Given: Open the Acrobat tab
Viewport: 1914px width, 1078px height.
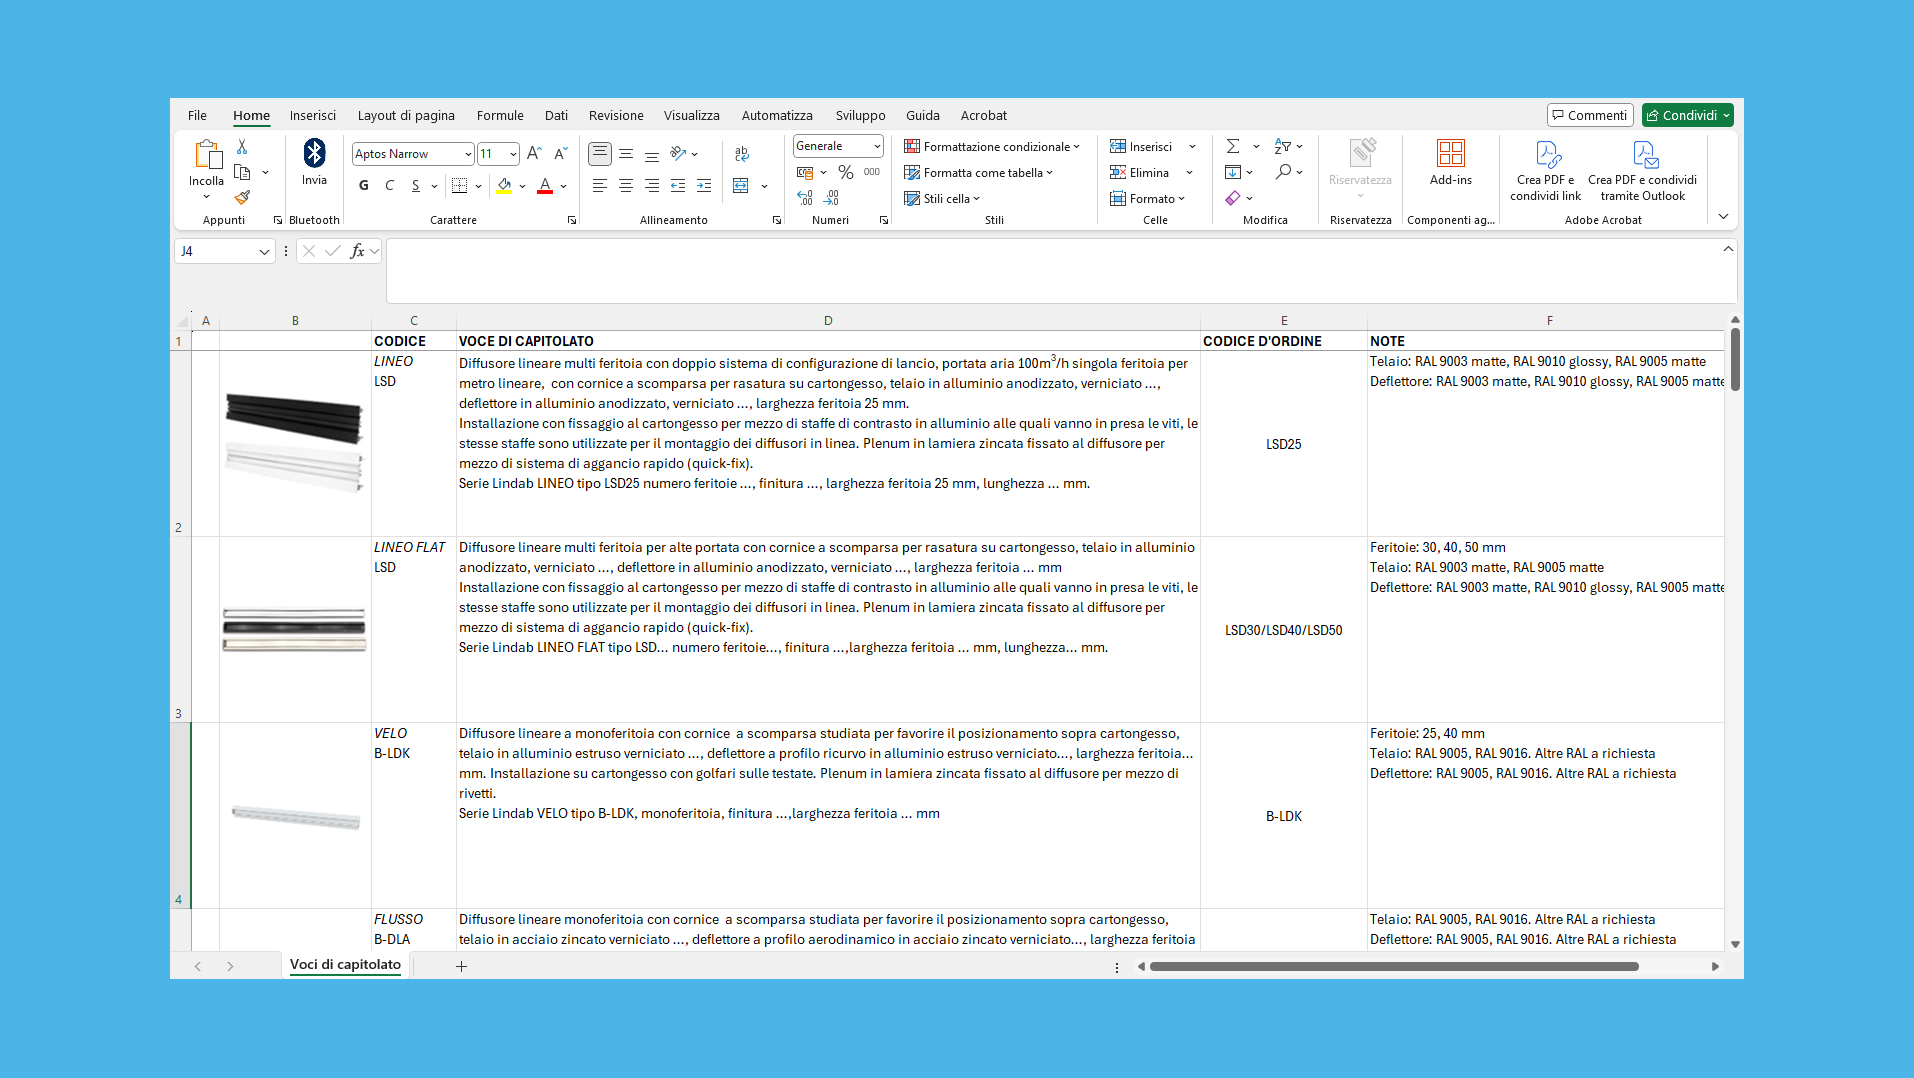Looking at the screenshot, I should [x=984, y=115].
